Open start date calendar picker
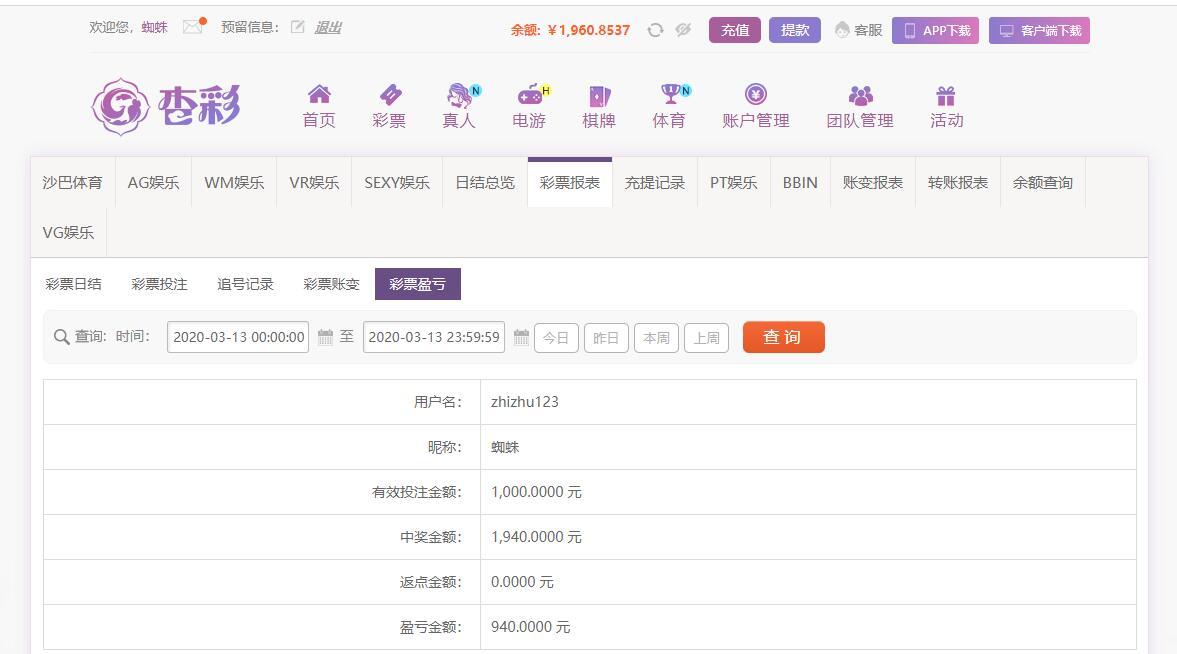The height and width of the screenshot is (654, 1177). pos(325,337)
